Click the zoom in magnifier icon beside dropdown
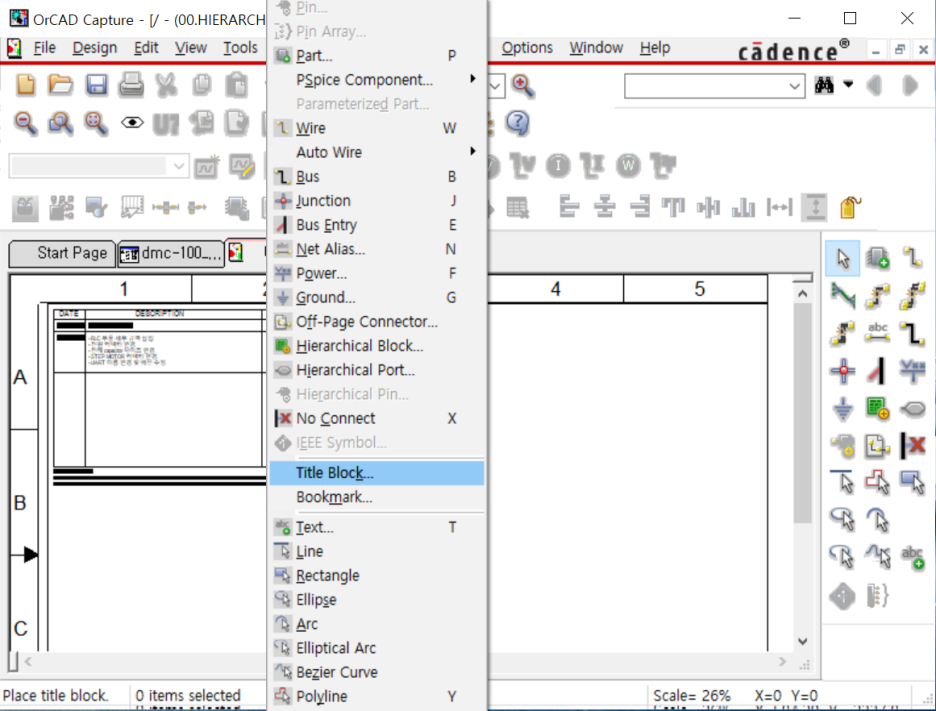Screen dimensions: 936x711 pyautogui.click(x=522, y=85)
